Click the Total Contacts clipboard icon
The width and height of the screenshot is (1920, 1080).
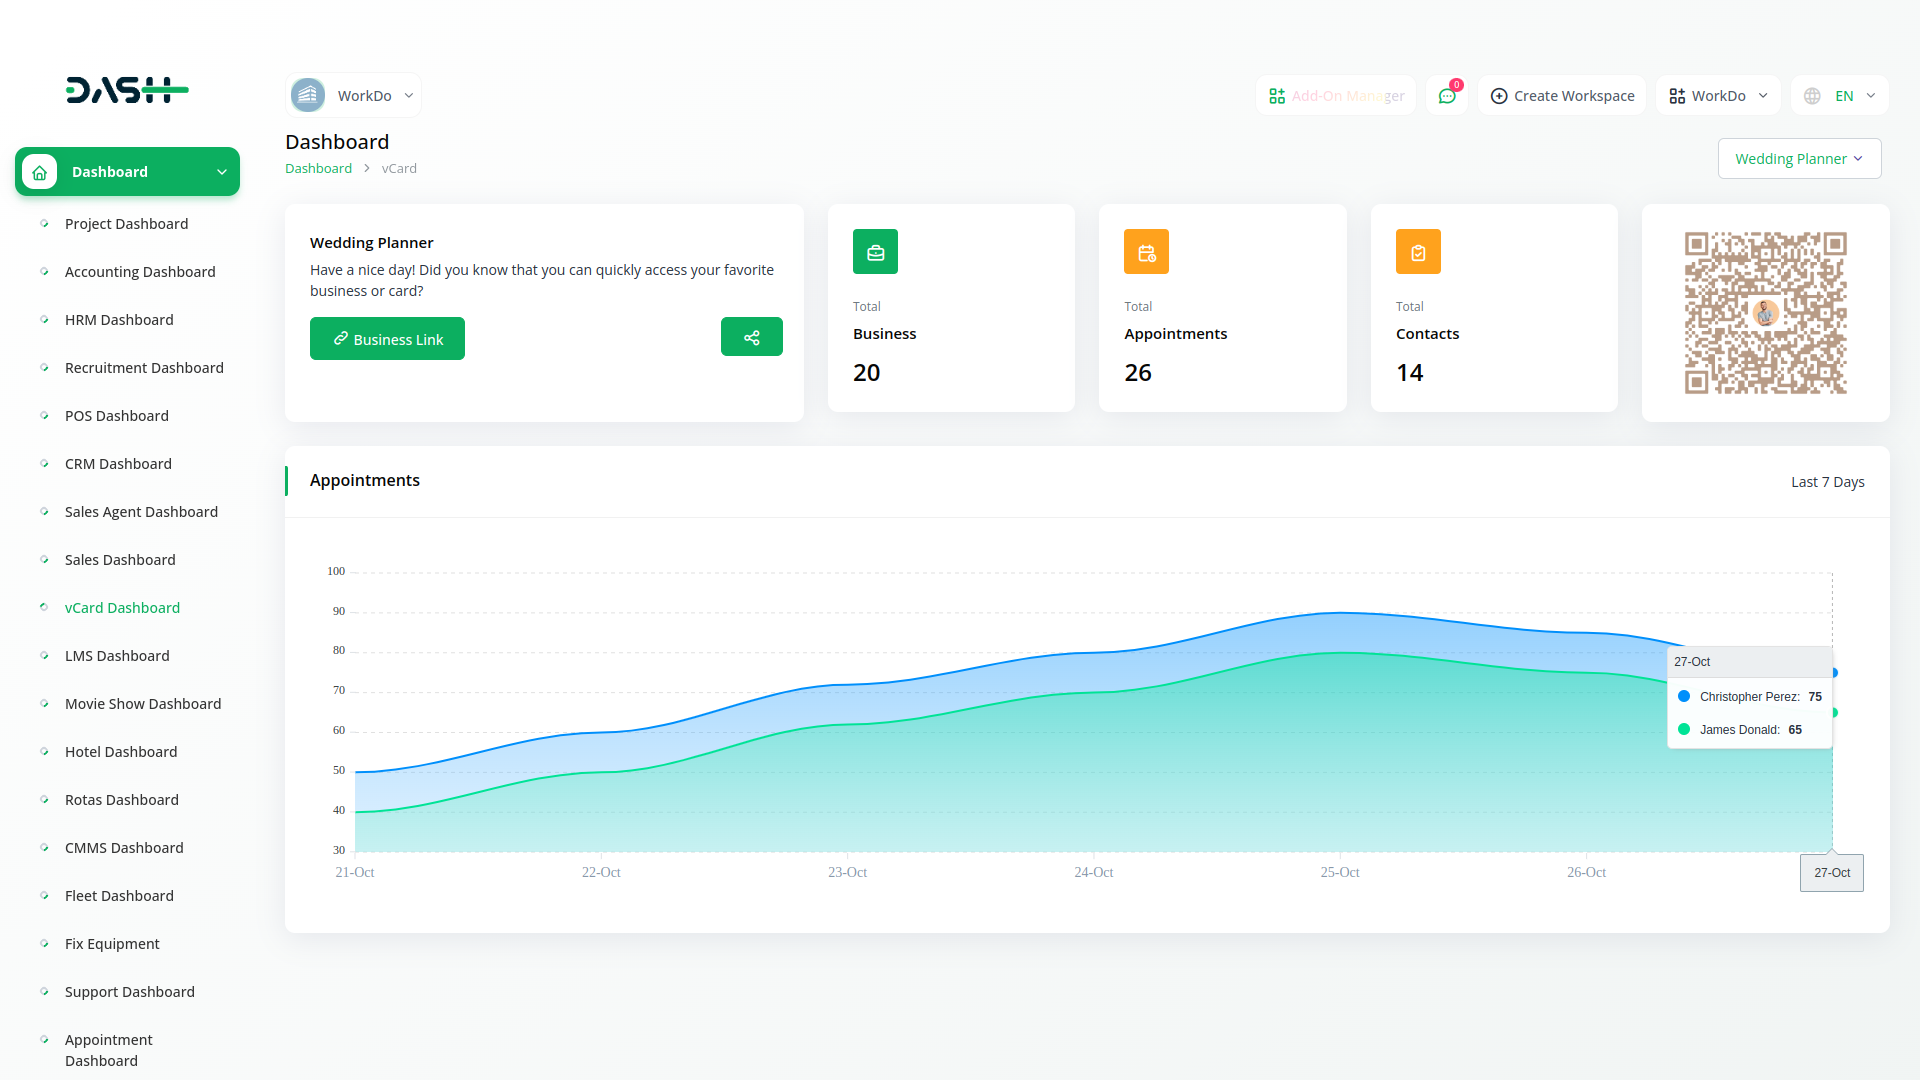pos(1417,252)
